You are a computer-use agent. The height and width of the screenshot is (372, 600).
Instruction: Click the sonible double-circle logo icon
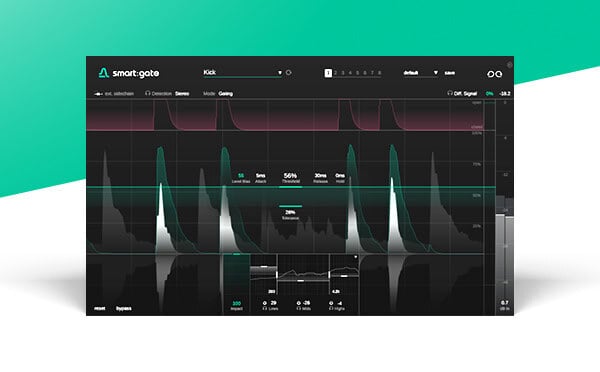click(494, 74)
